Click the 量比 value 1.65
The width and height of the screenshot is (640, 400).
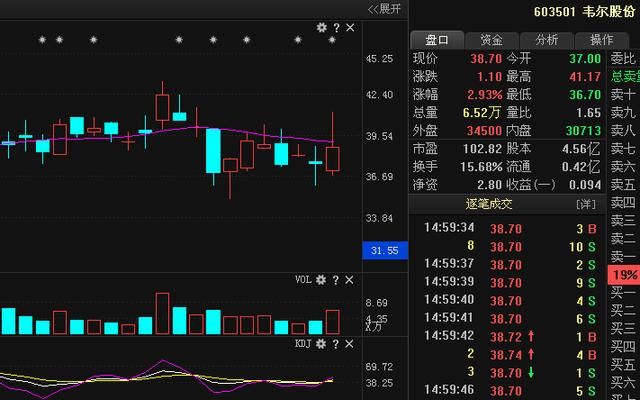coord(589,112)
